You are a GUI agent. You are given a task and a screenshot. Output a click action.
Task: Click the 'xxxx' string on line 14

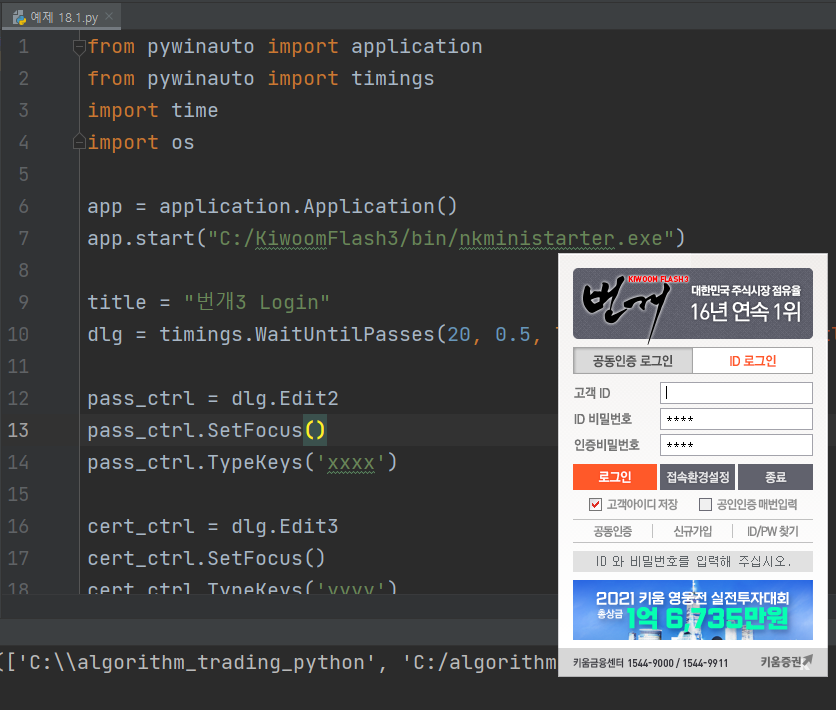pos(351,462)
